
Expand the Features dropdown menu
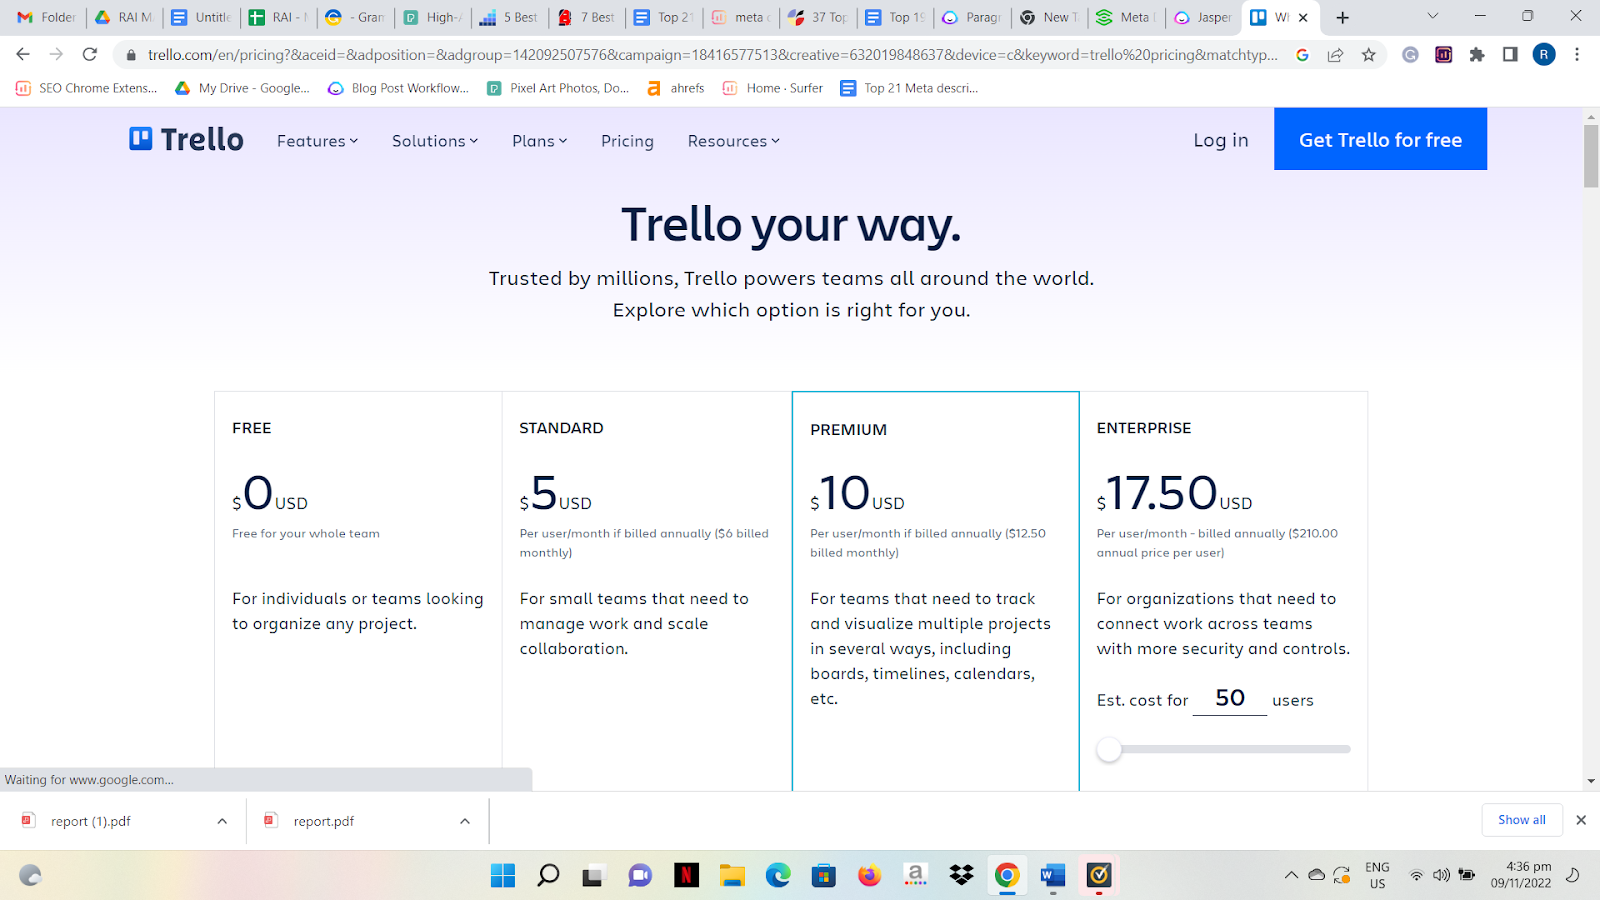click(x=317, y=141)
